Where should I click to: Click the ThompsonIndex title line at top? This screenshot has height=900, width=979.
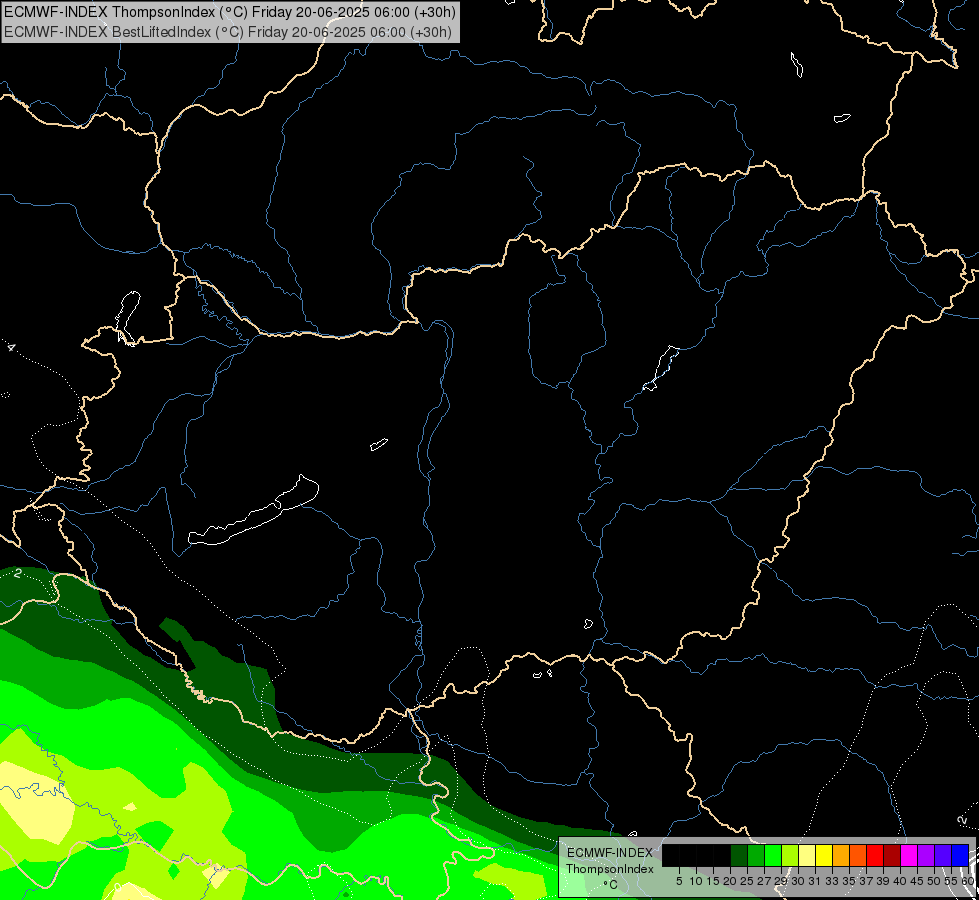pyautogui.click(x=230, y=11)
